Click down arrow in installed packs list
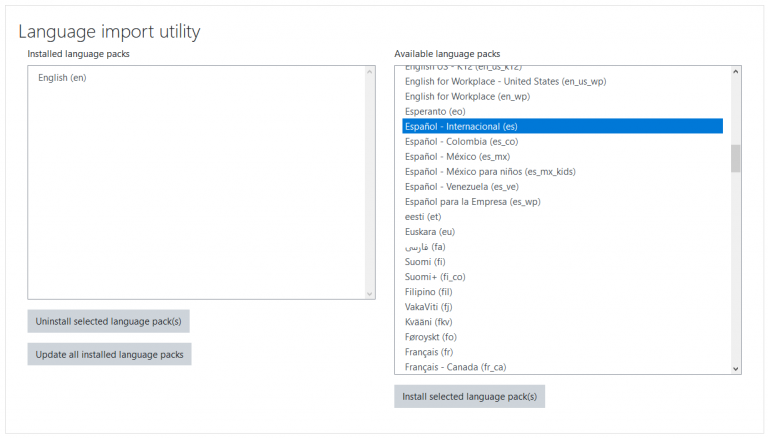768x438 pixels. (x=369, y=294)
